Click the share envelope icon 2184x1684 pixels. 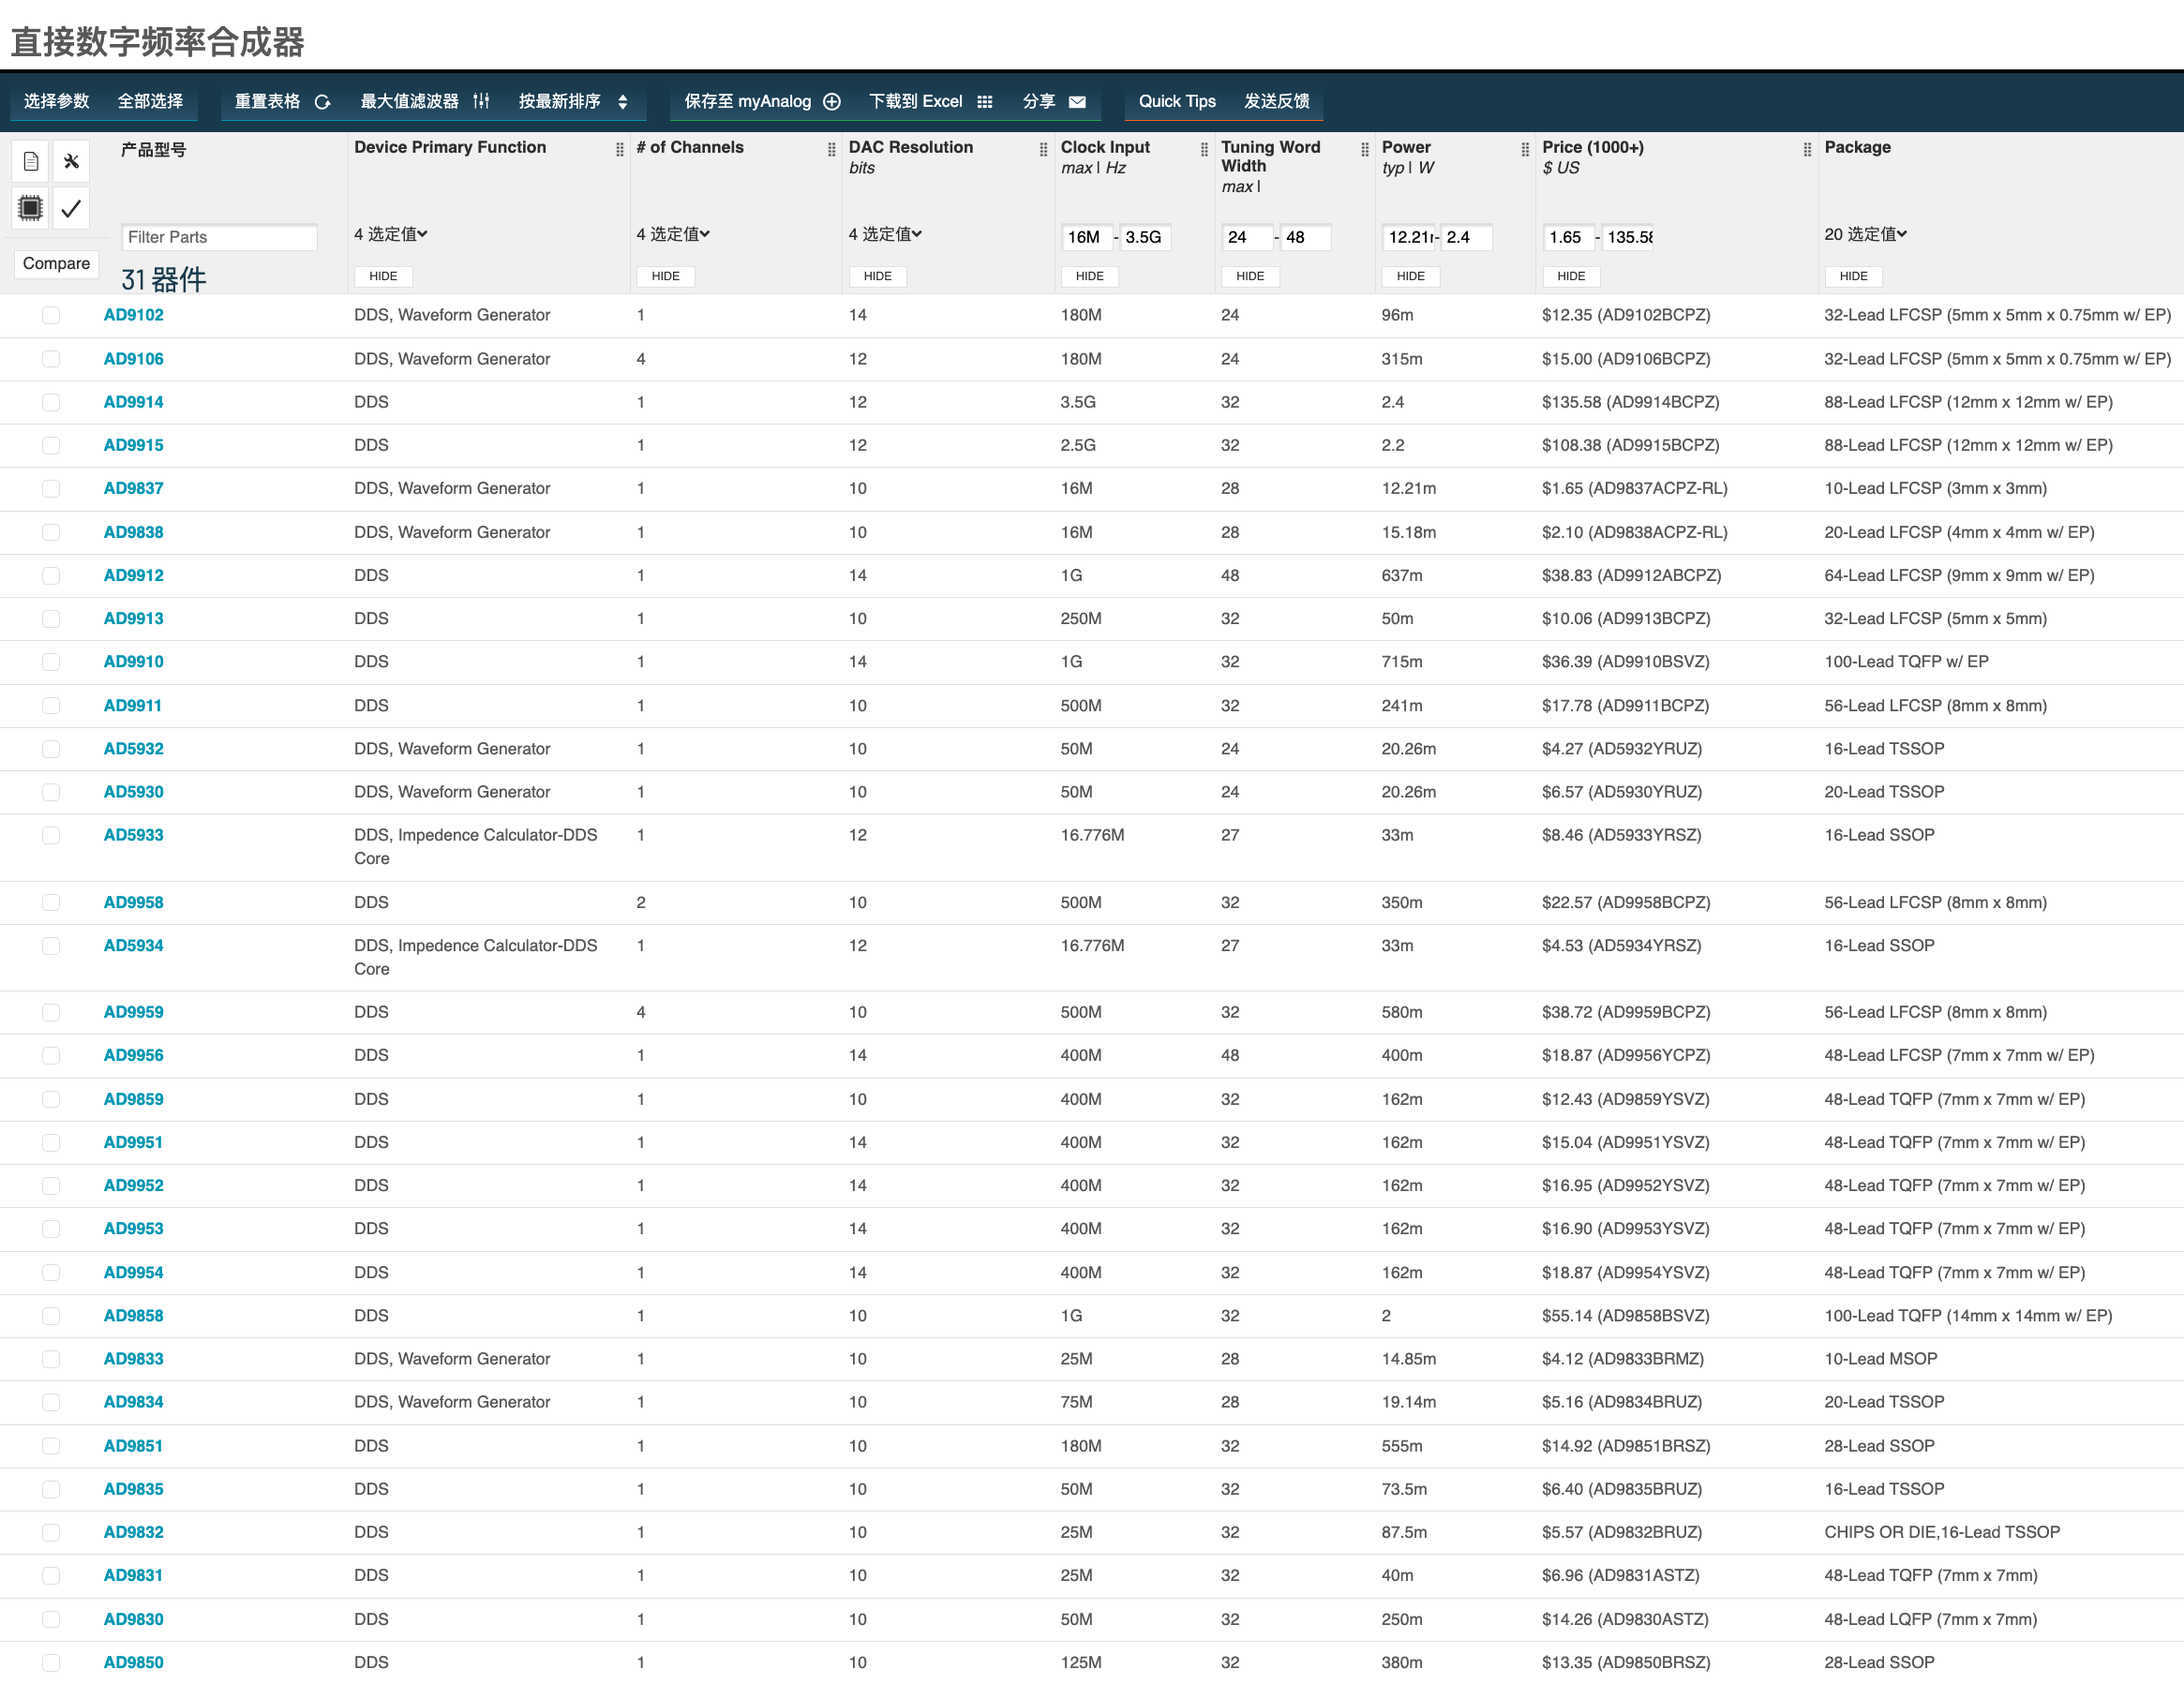(x=1077, y=102)
